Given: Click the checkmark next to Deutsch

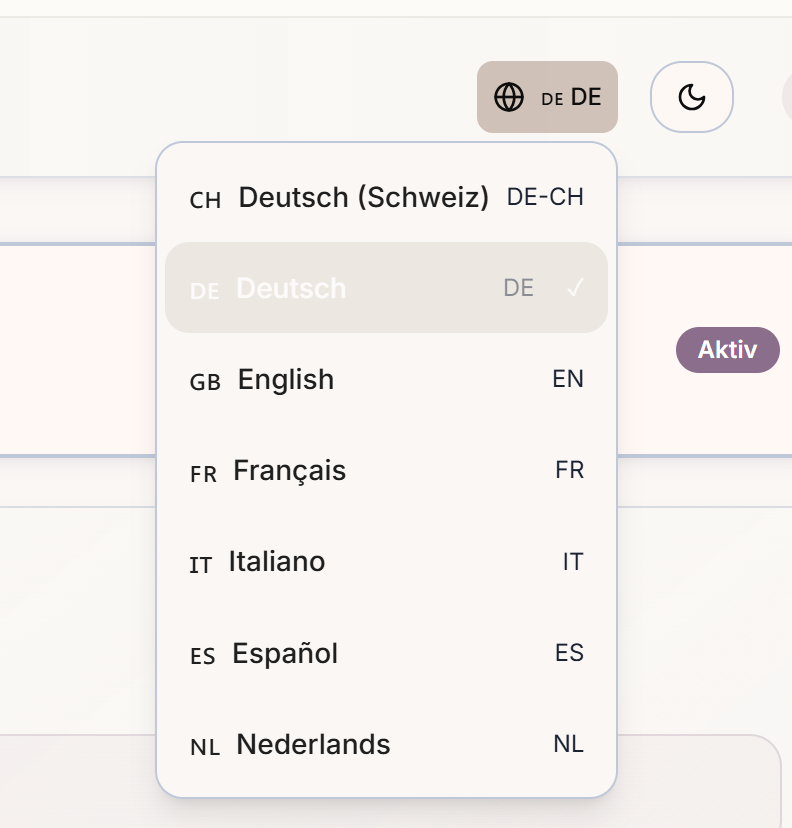Looking at the screenshot, I should point(577,288).
